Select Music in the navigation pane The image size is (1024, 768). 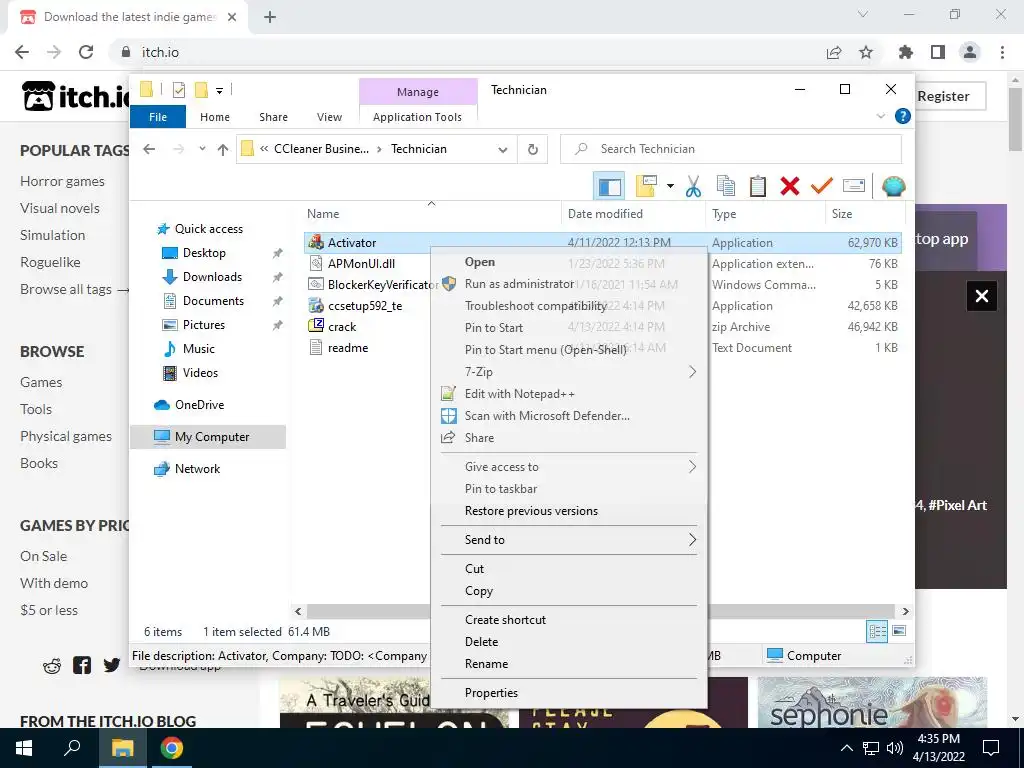click(199, 349)
